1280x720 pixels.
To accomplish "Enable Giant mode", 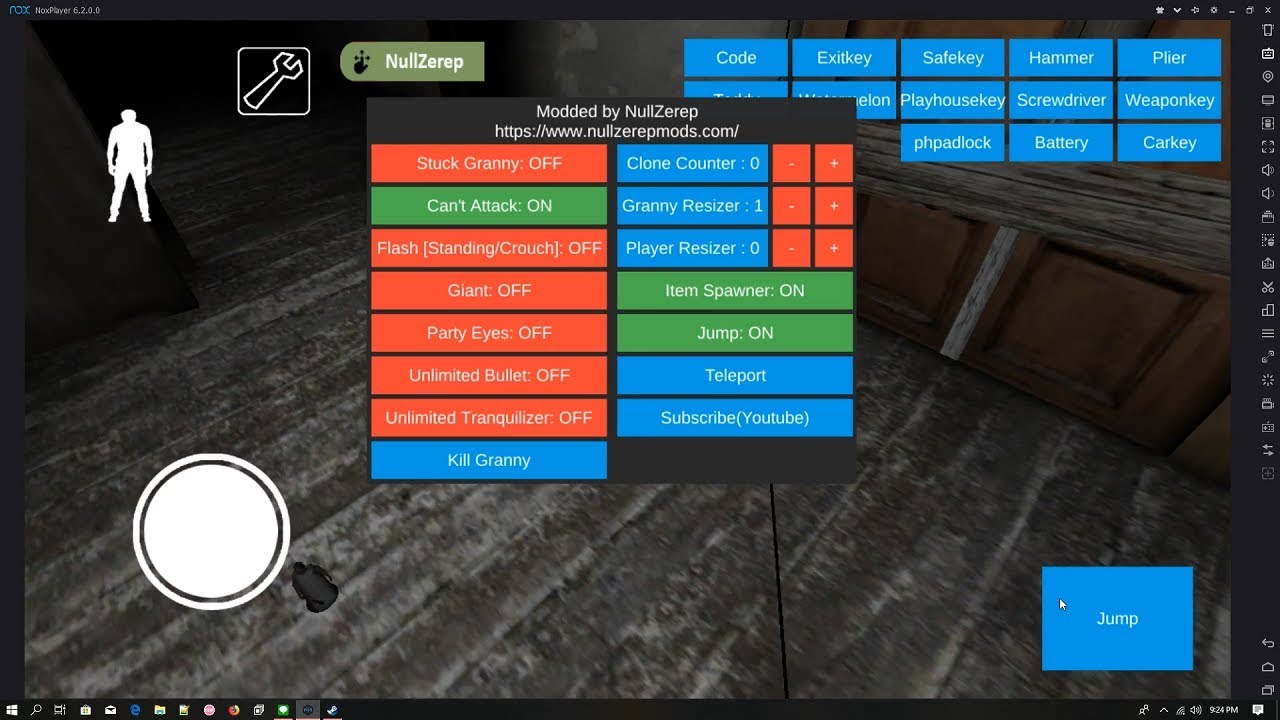I will tap(489, 290).
